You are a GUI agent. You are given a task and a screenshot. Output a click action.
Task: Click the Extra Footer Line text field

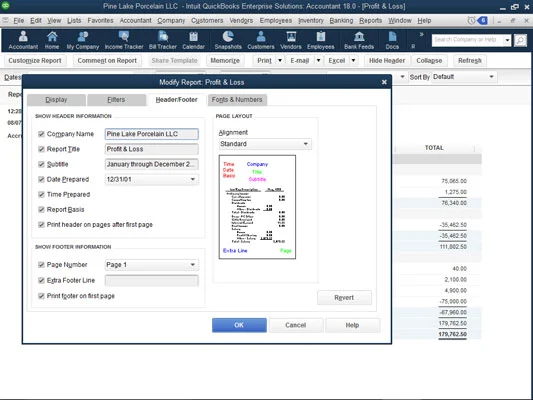tap(152, 280)
